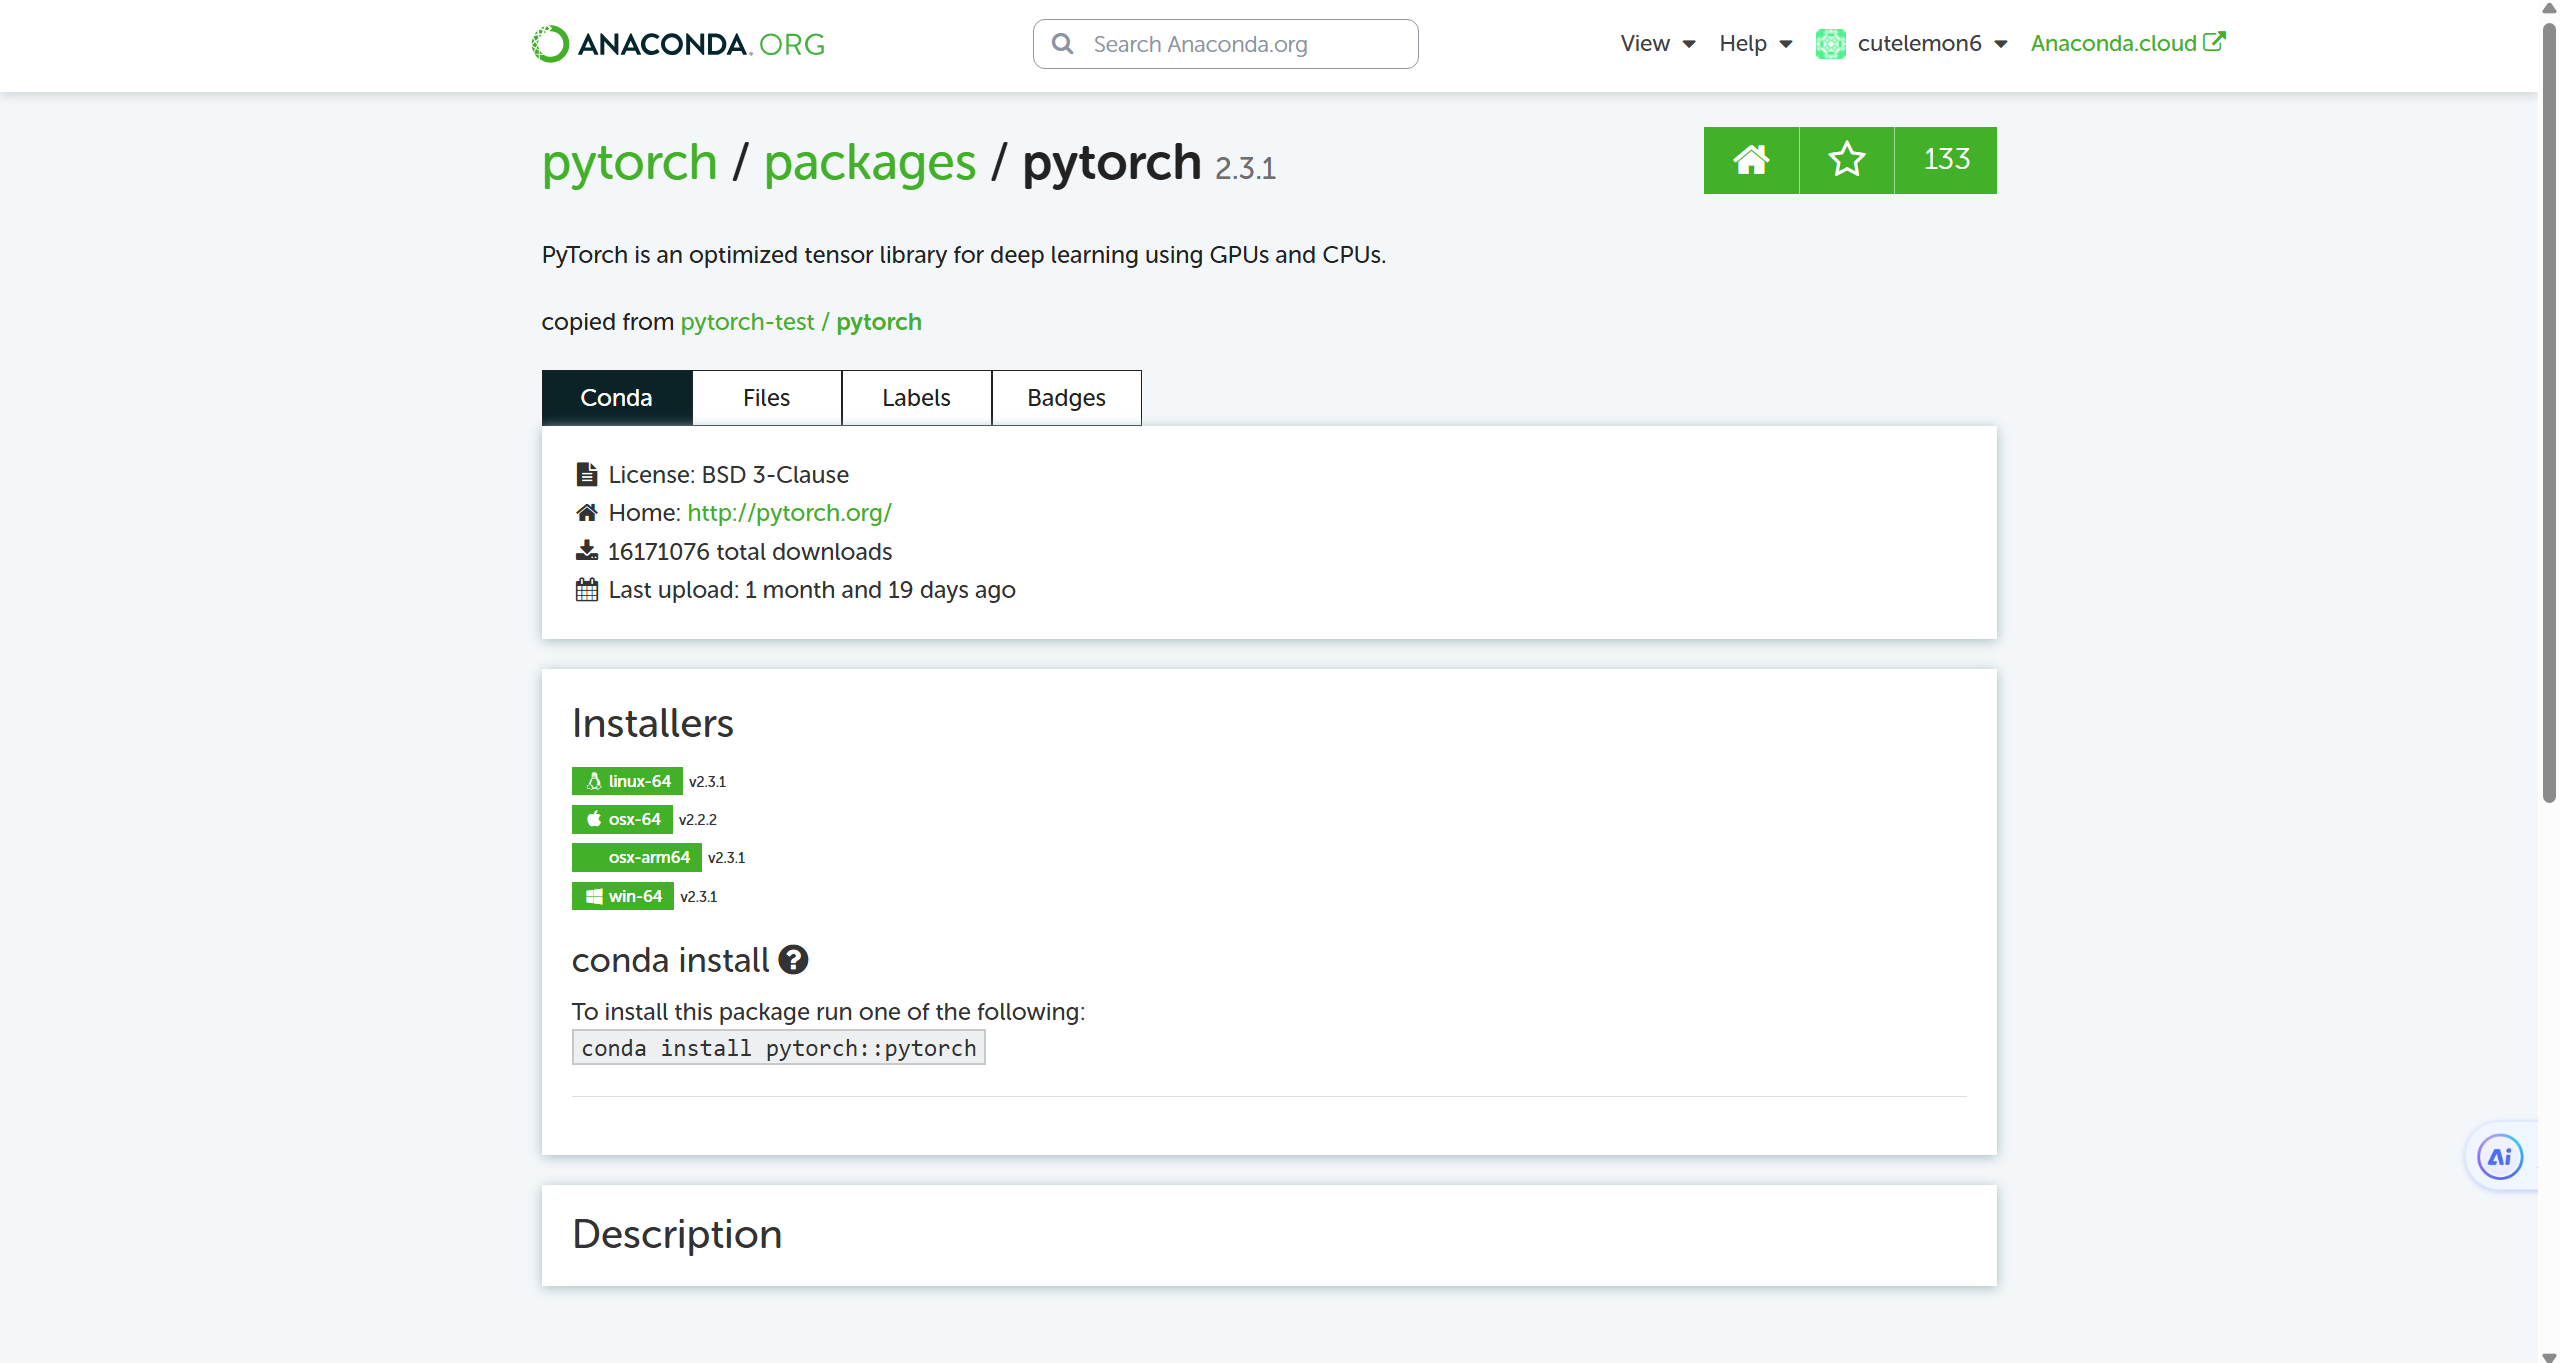Click the conda install help question mark
This screenshot has height=1363, width=2560.
(793, 960)
